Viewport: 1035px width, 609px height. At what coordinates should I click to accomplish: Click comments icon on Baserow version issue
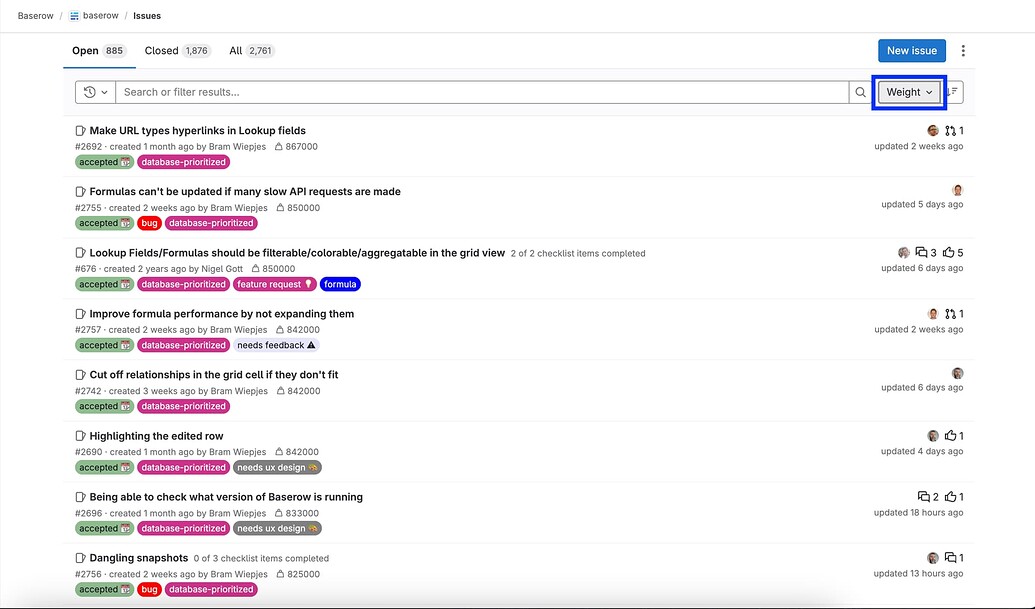(923, 497)
